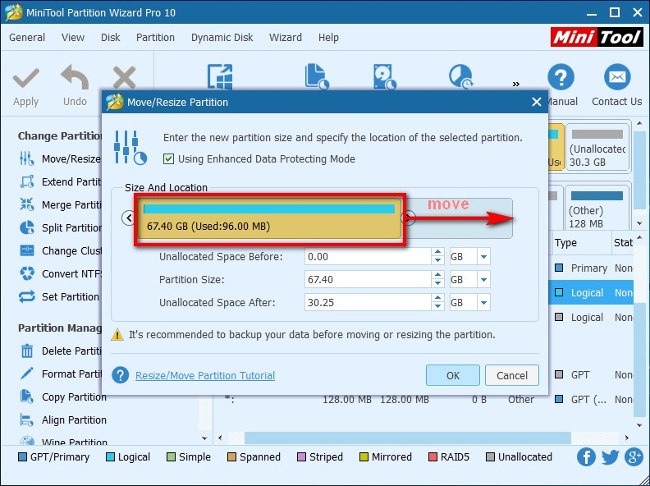Open the Help menu
The height and width of the screenshot is (486, 650).
coord(328,37)
